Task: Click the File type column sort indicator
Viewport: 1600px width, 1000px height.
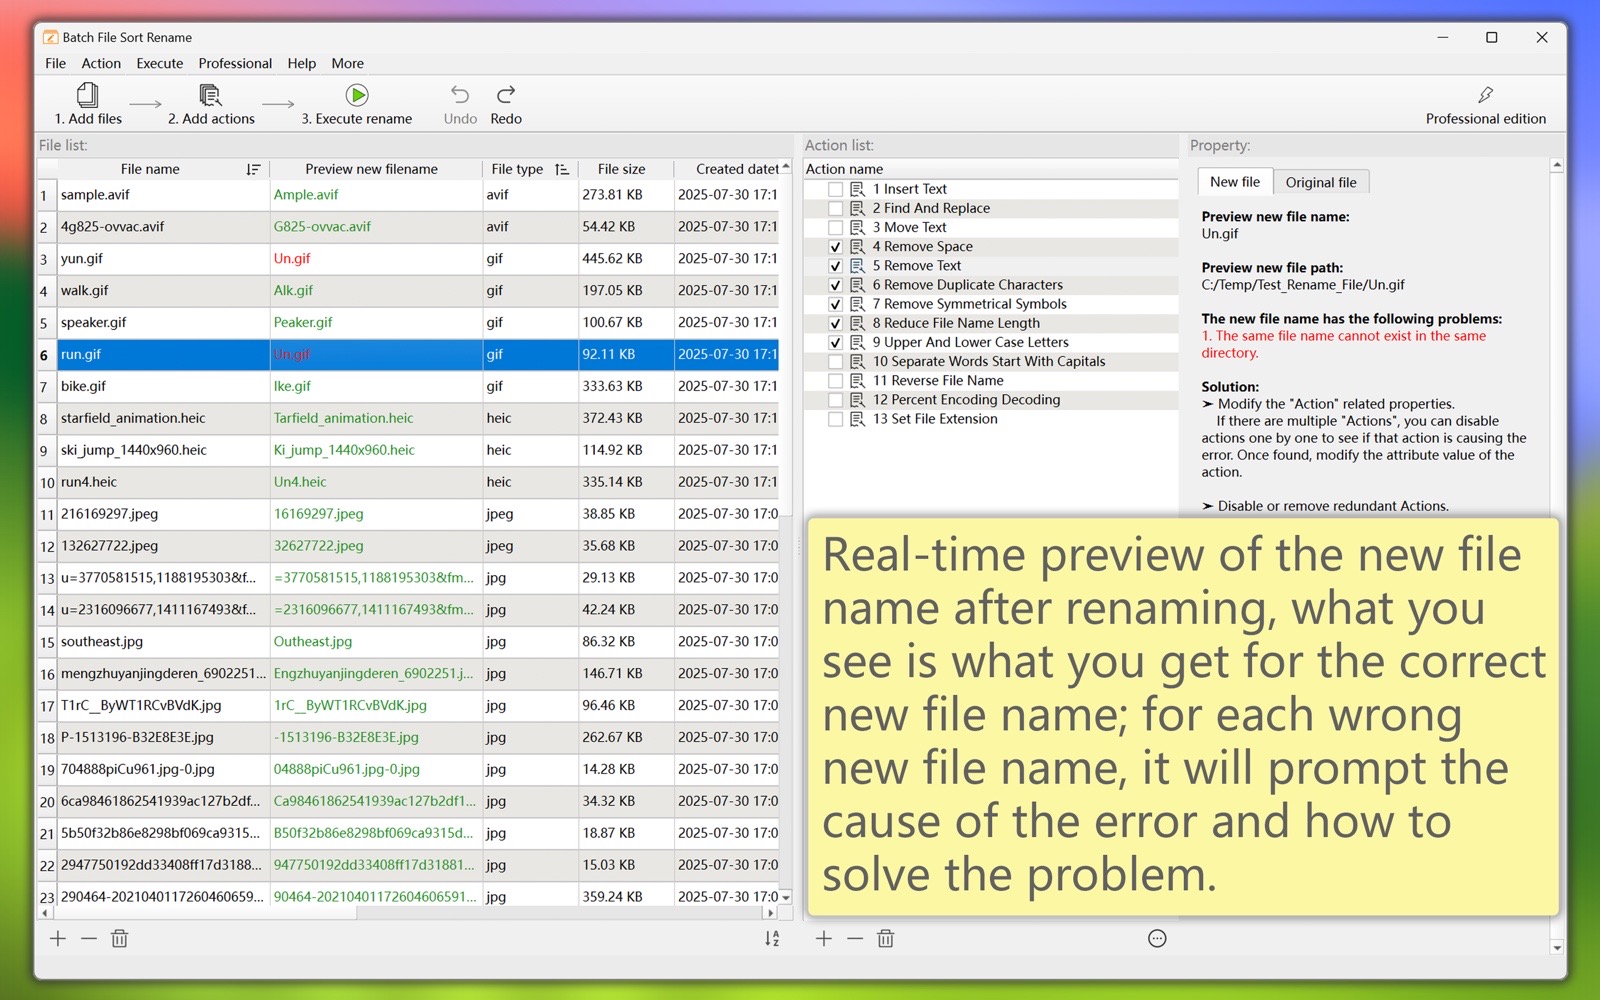Action: click(562, 170)
